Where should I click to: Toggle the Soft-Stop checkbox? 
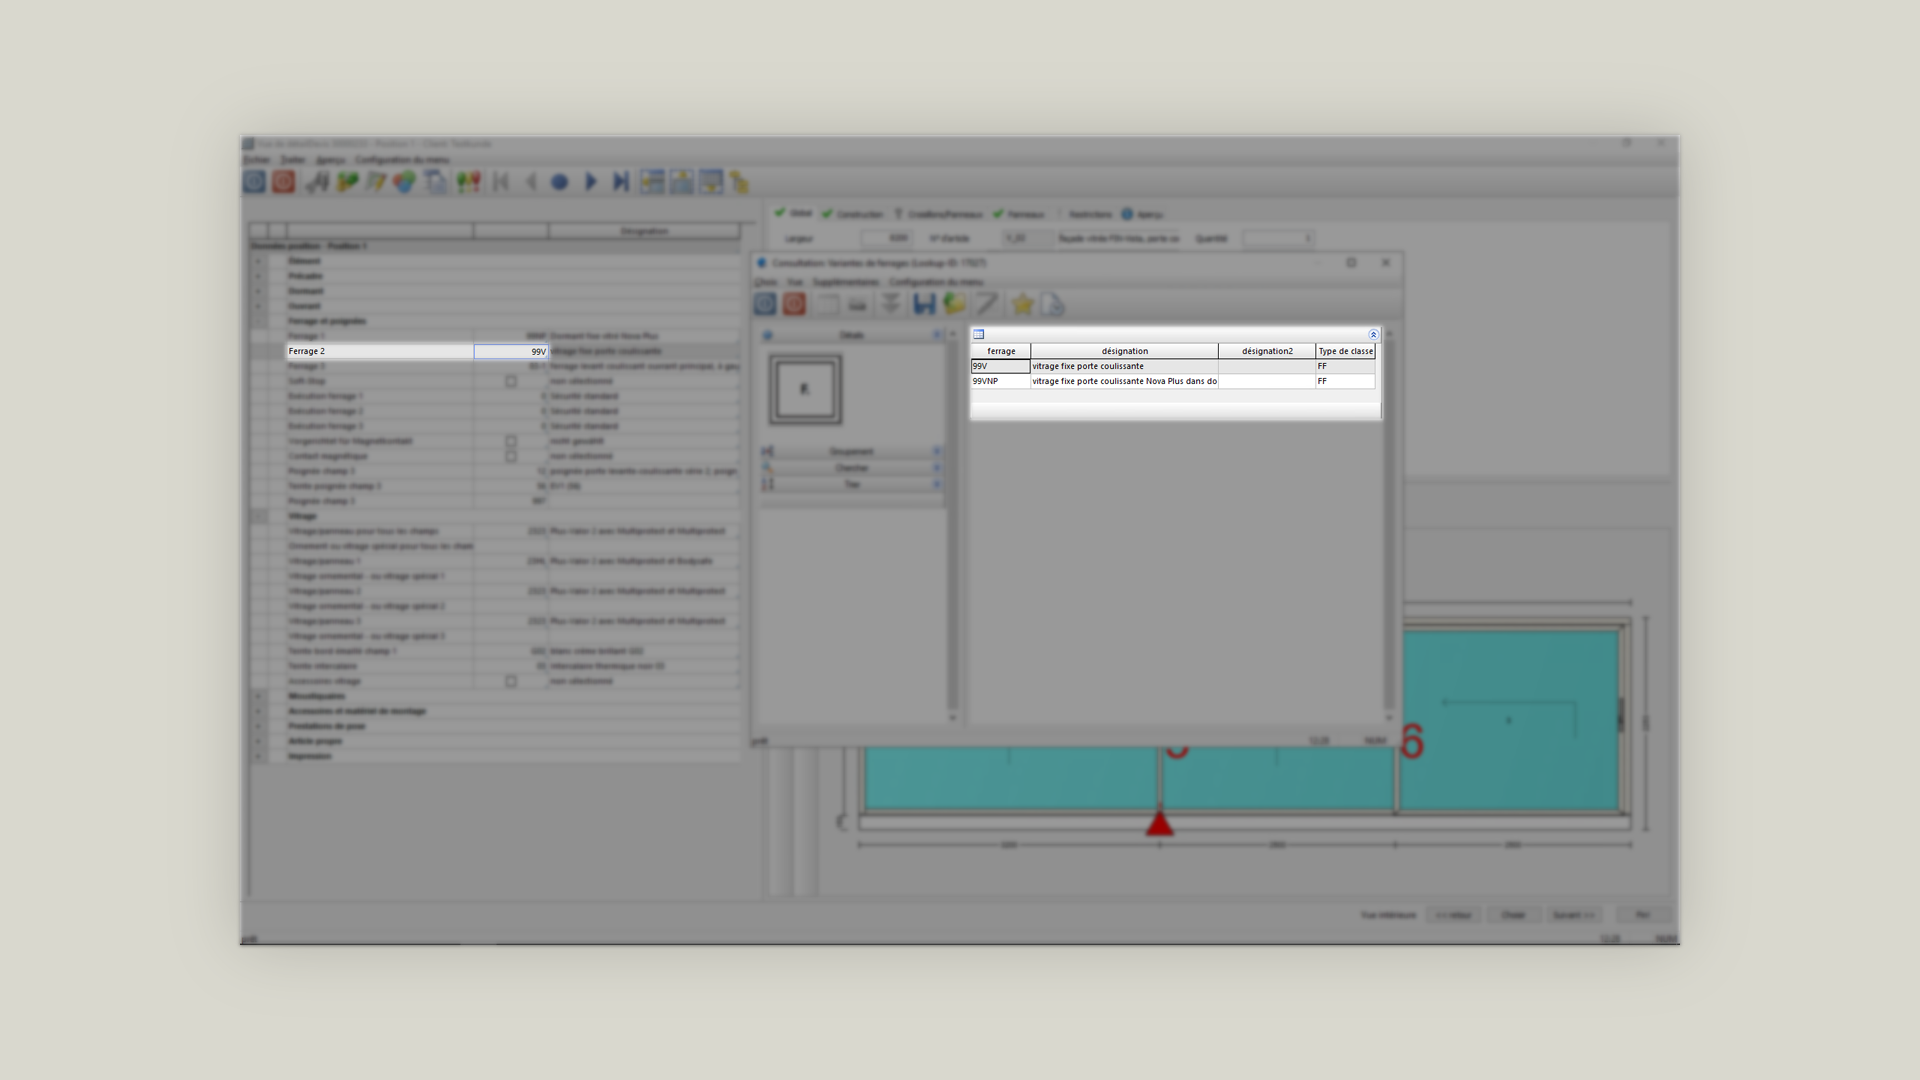511,381
